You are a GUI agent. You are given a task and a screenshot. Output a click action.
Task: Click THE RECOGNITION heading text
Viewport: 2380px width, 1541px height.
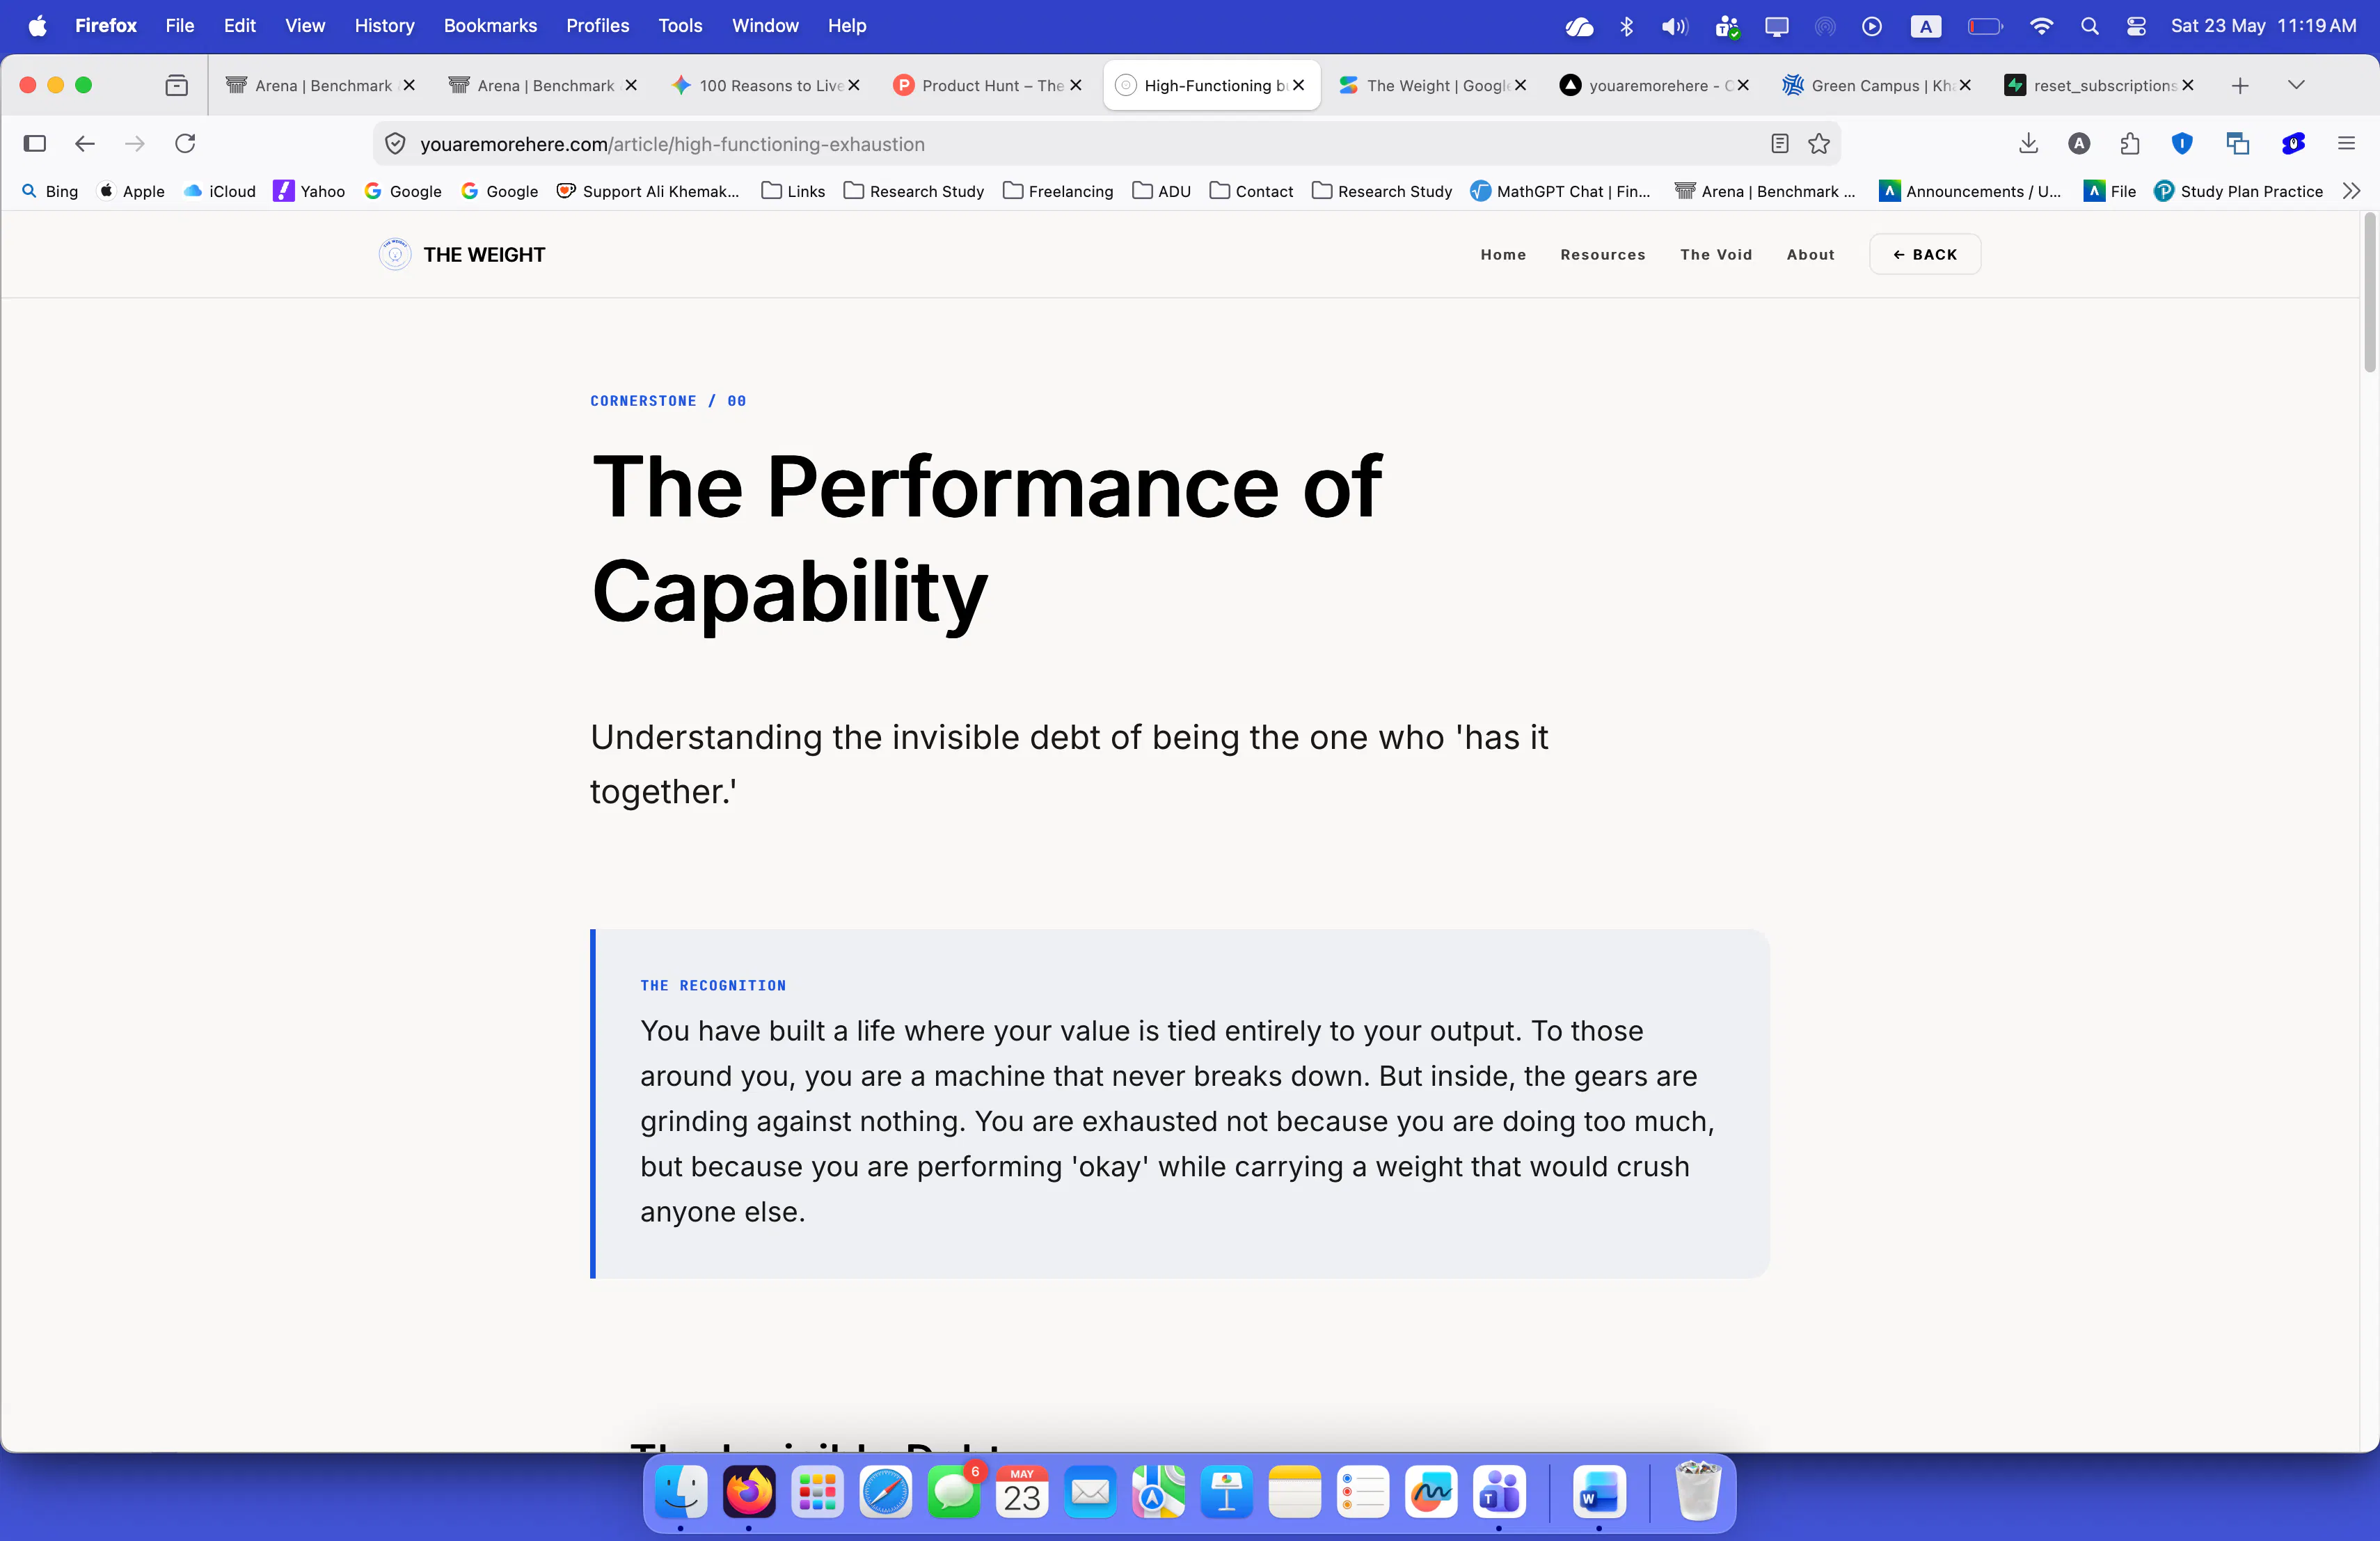713,986
